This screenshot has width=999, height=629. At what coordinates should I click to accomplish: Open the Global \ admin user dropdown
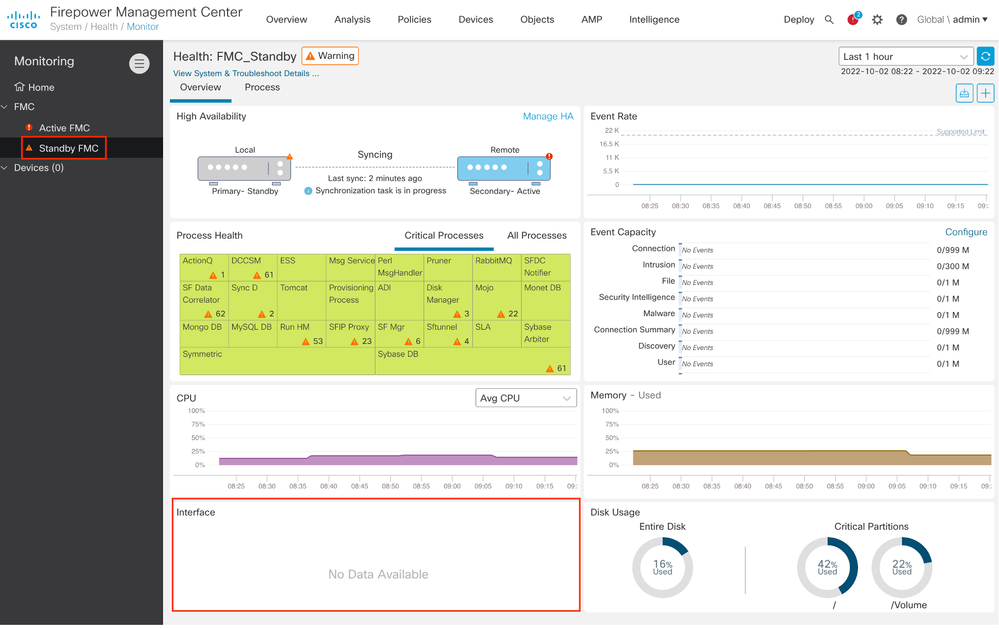[952, 20]
